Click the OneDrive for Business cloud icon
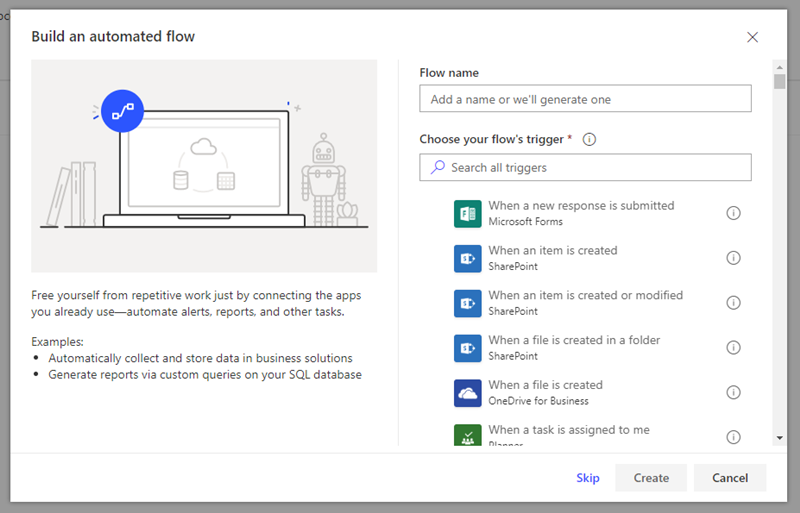 468,393
